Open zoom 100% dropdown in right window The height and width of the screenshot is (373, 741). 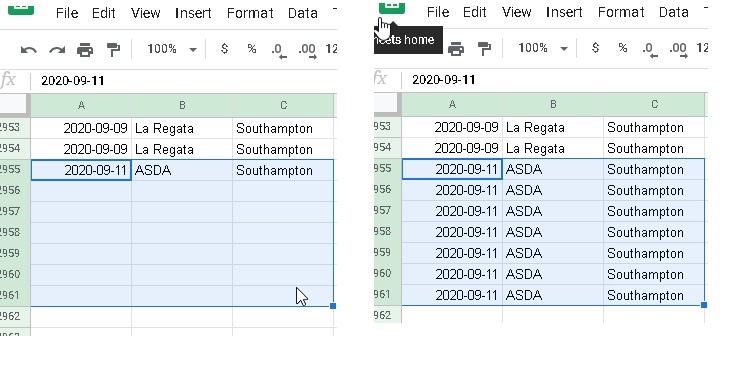[x=543, y=48]
